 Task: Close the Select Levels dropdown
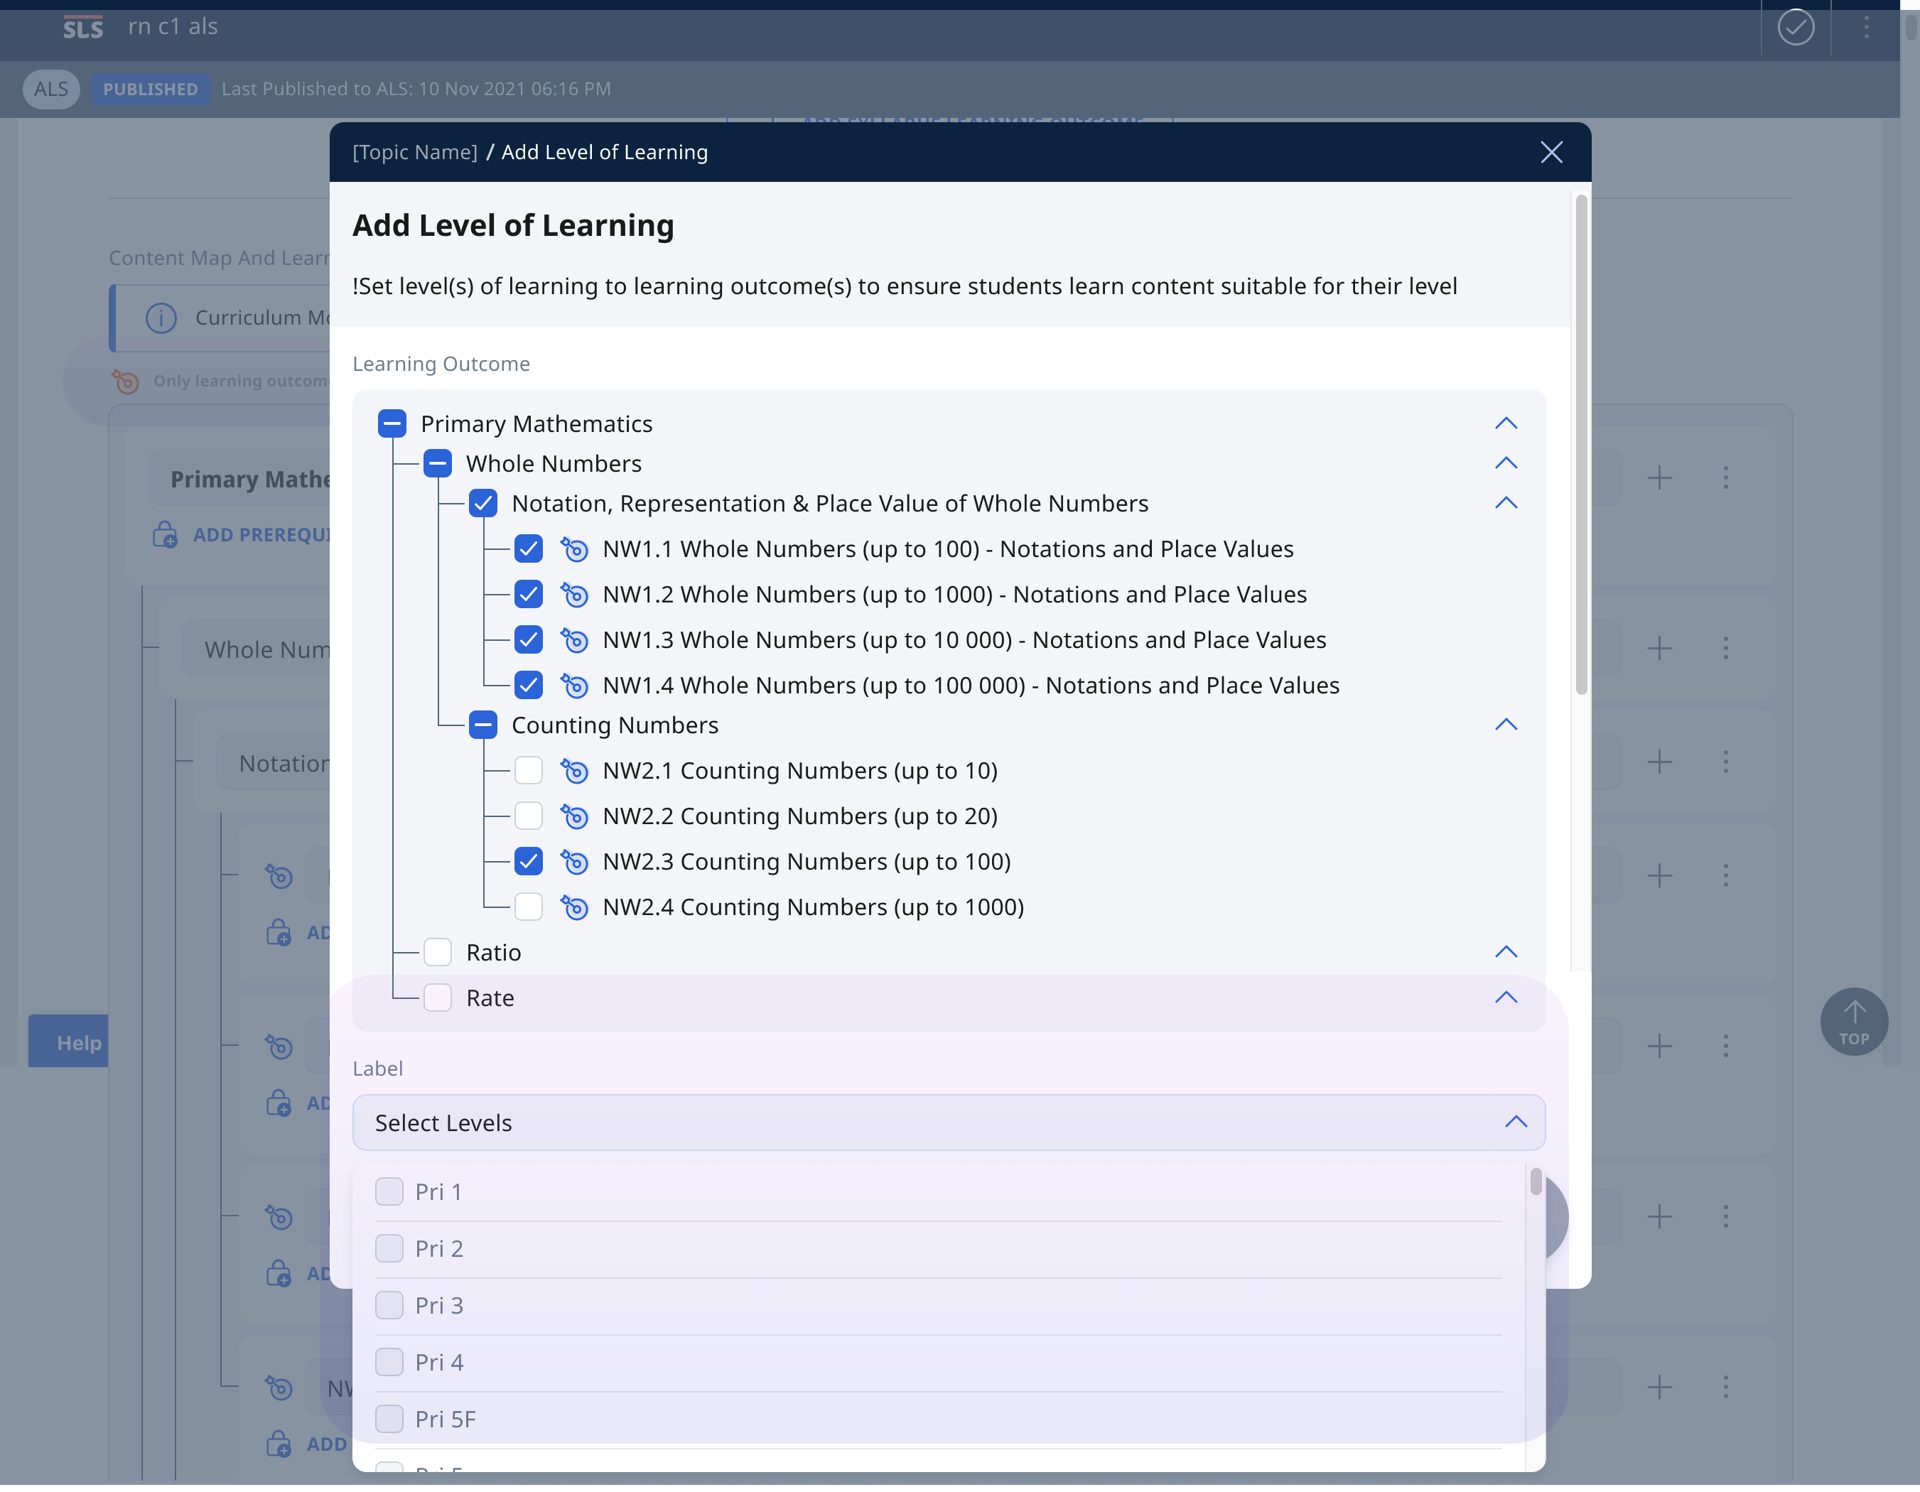point(1515,1122)
